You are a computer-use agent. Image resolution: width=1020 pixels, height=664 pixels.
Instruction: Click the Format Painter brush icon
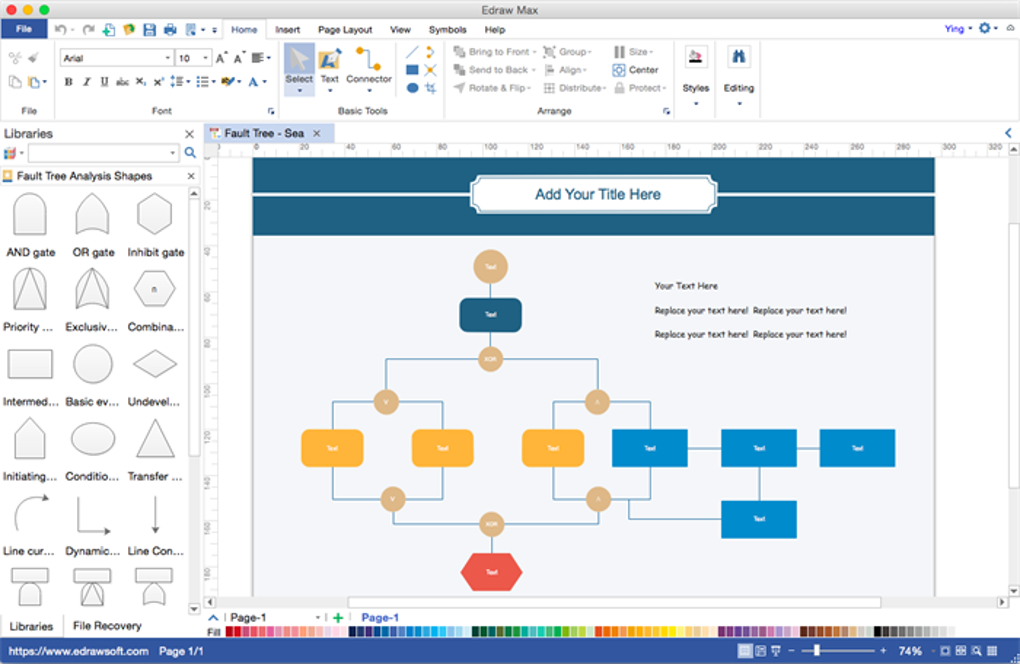(x=33, y=58)
